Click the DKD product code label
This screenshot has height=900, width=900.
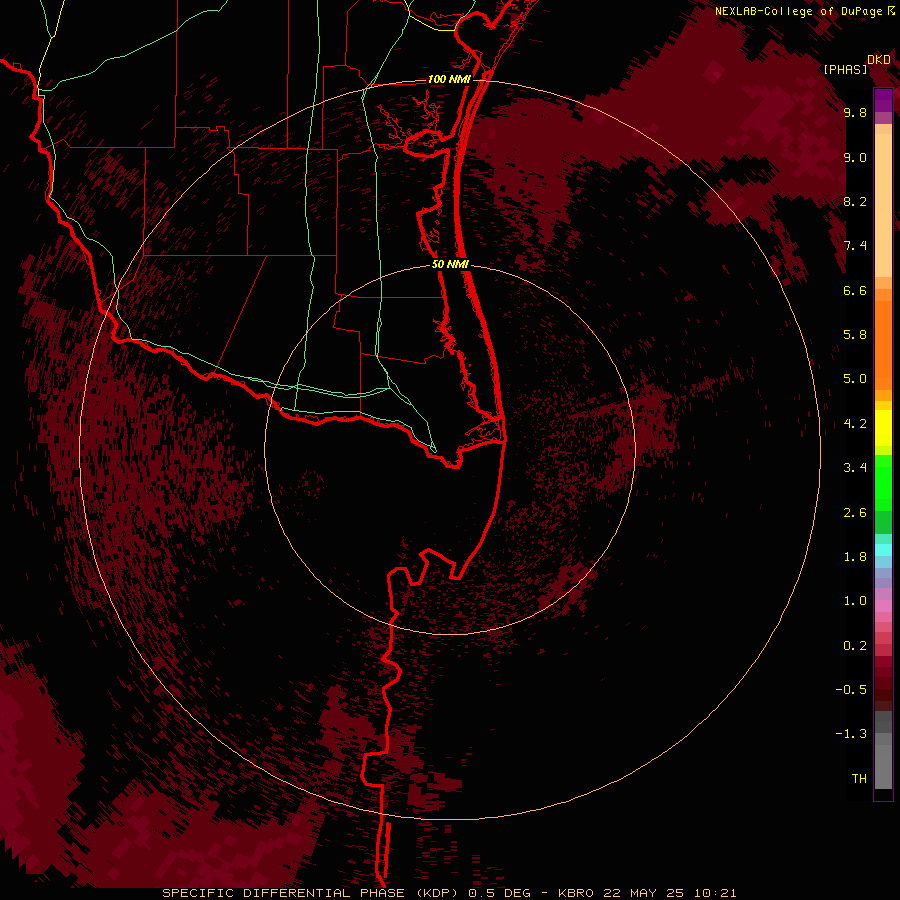879,60
